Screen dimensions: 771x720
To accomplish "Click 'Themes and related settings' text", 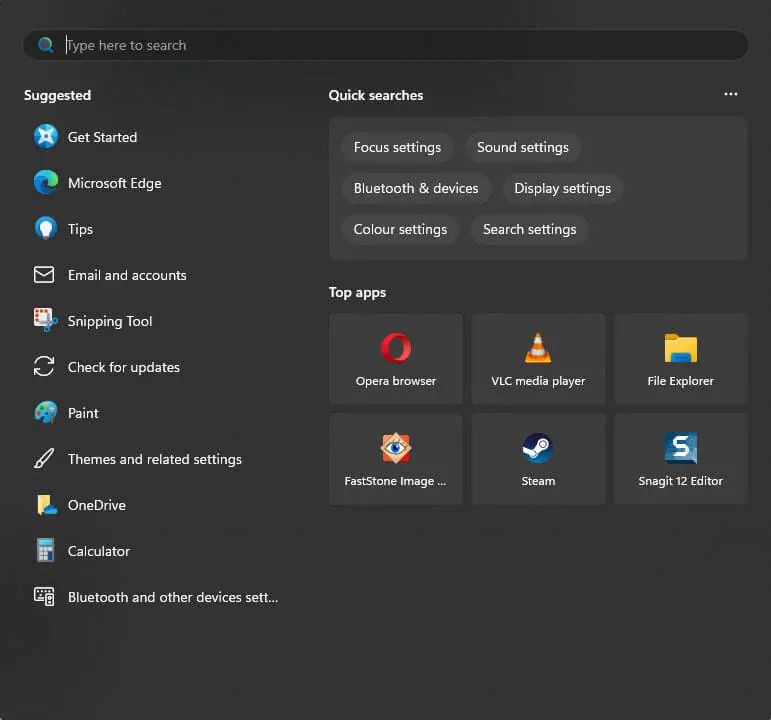I will point(154,459).
